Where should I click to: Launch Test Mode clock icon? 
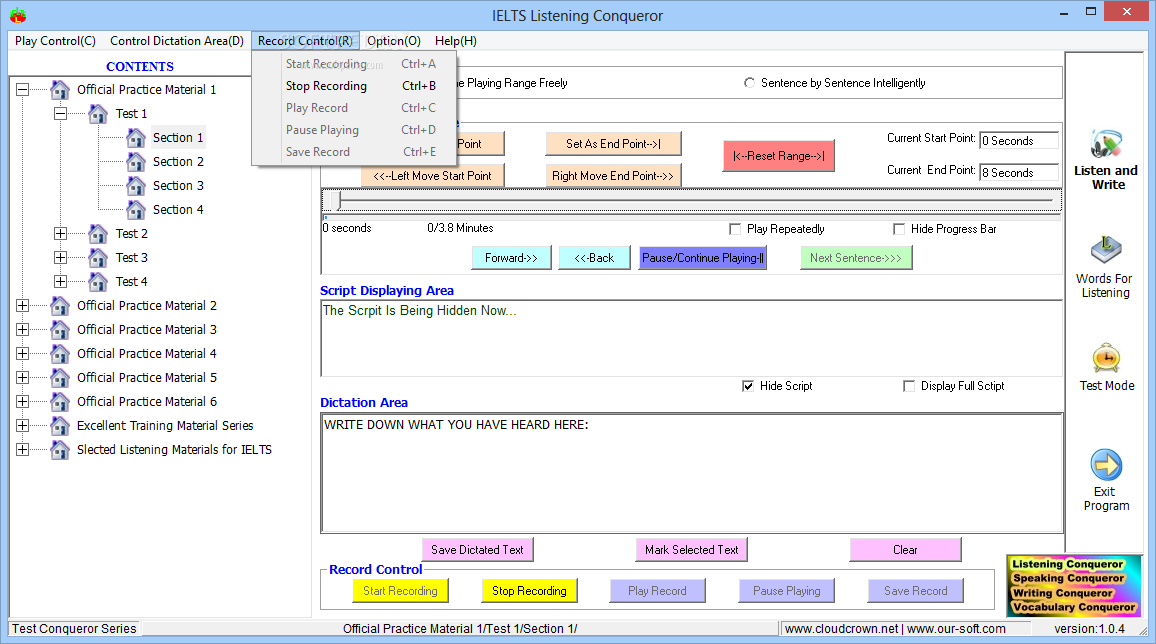1106,359
